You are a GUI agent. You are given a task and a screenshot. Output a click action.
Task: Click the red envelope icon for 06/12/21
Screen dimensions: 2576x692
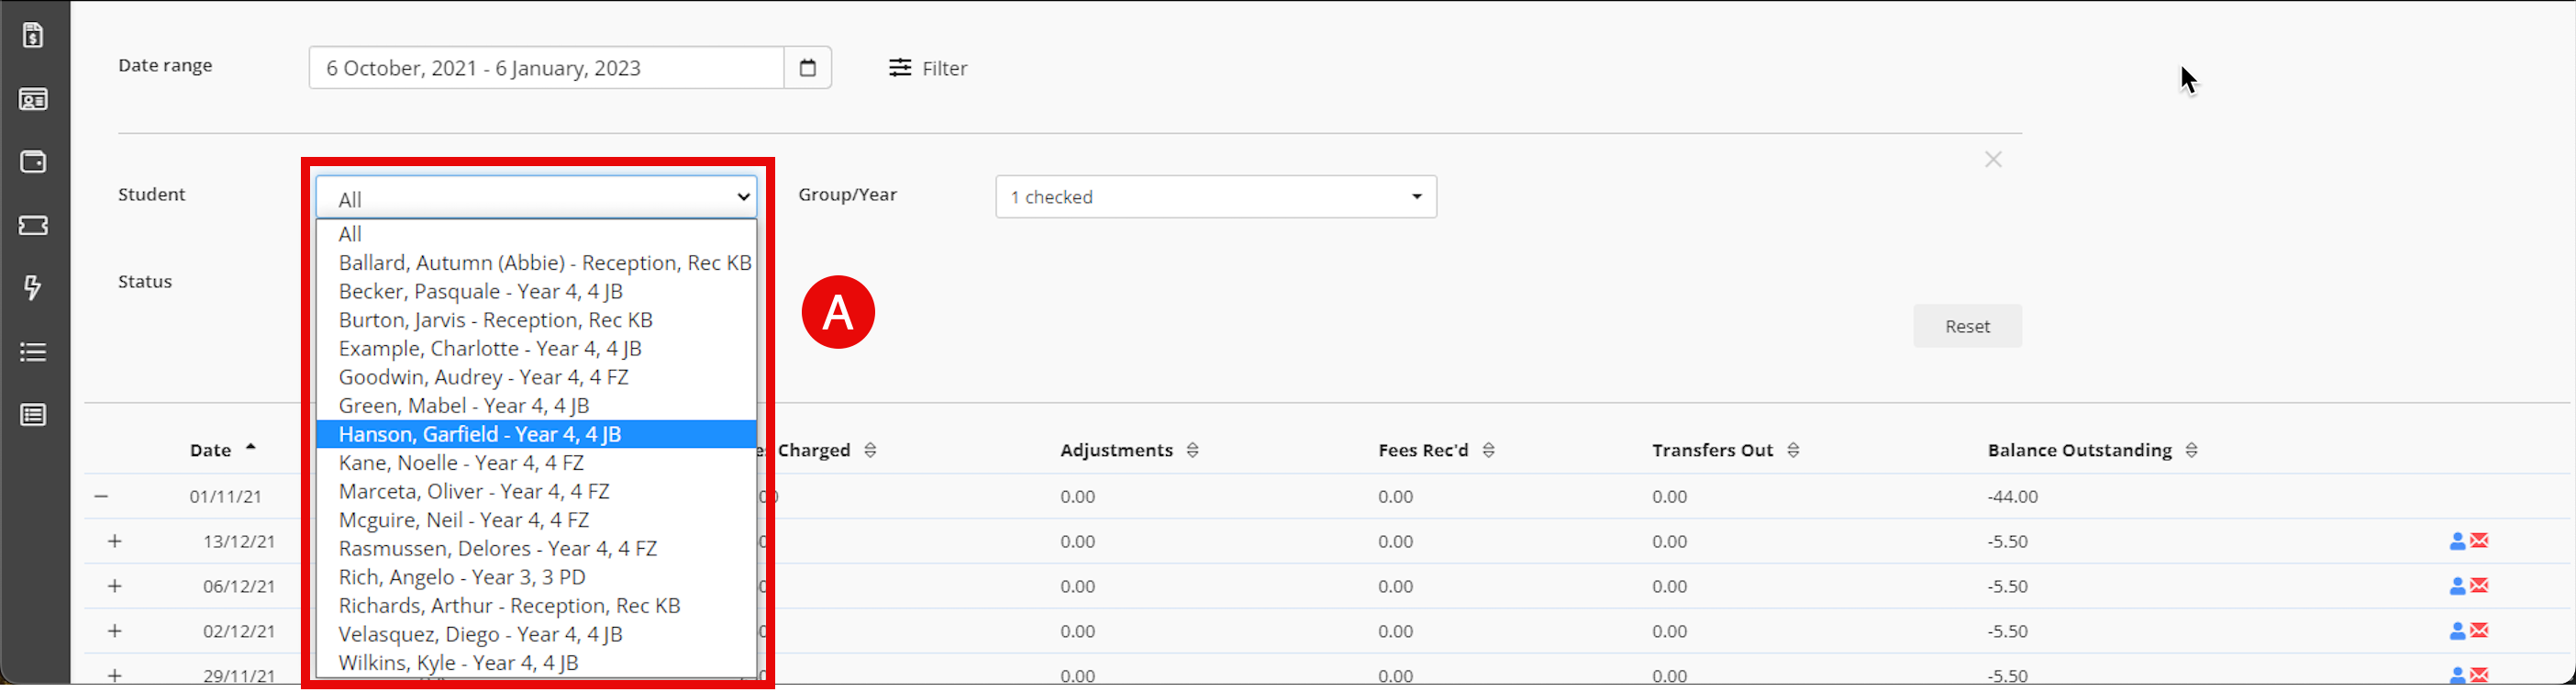click(x=2479, y=586)
